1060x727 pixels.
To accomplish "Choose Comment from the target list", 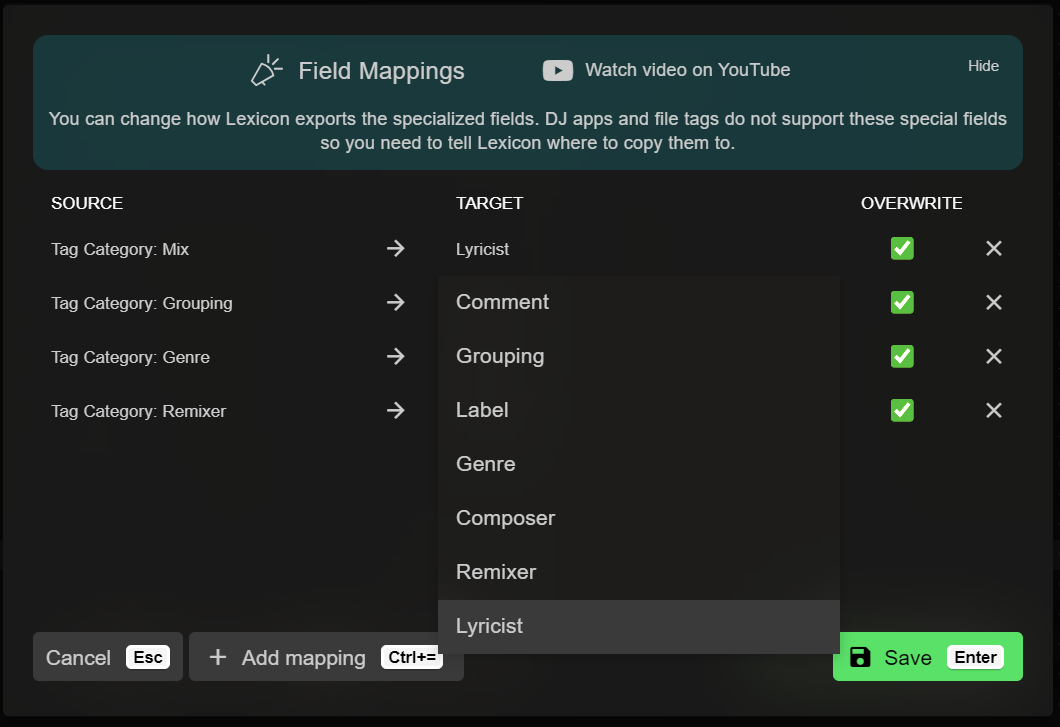I will pyautogui.click(x=503, y=302).
